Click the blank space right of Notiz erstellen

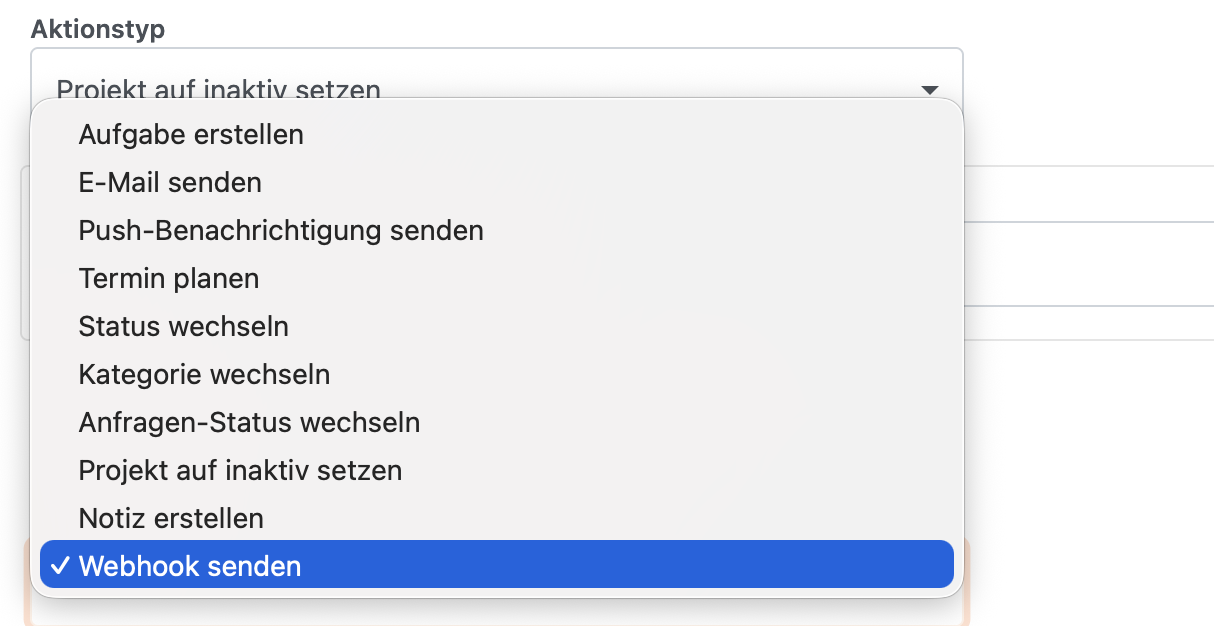coord(1090,518)
